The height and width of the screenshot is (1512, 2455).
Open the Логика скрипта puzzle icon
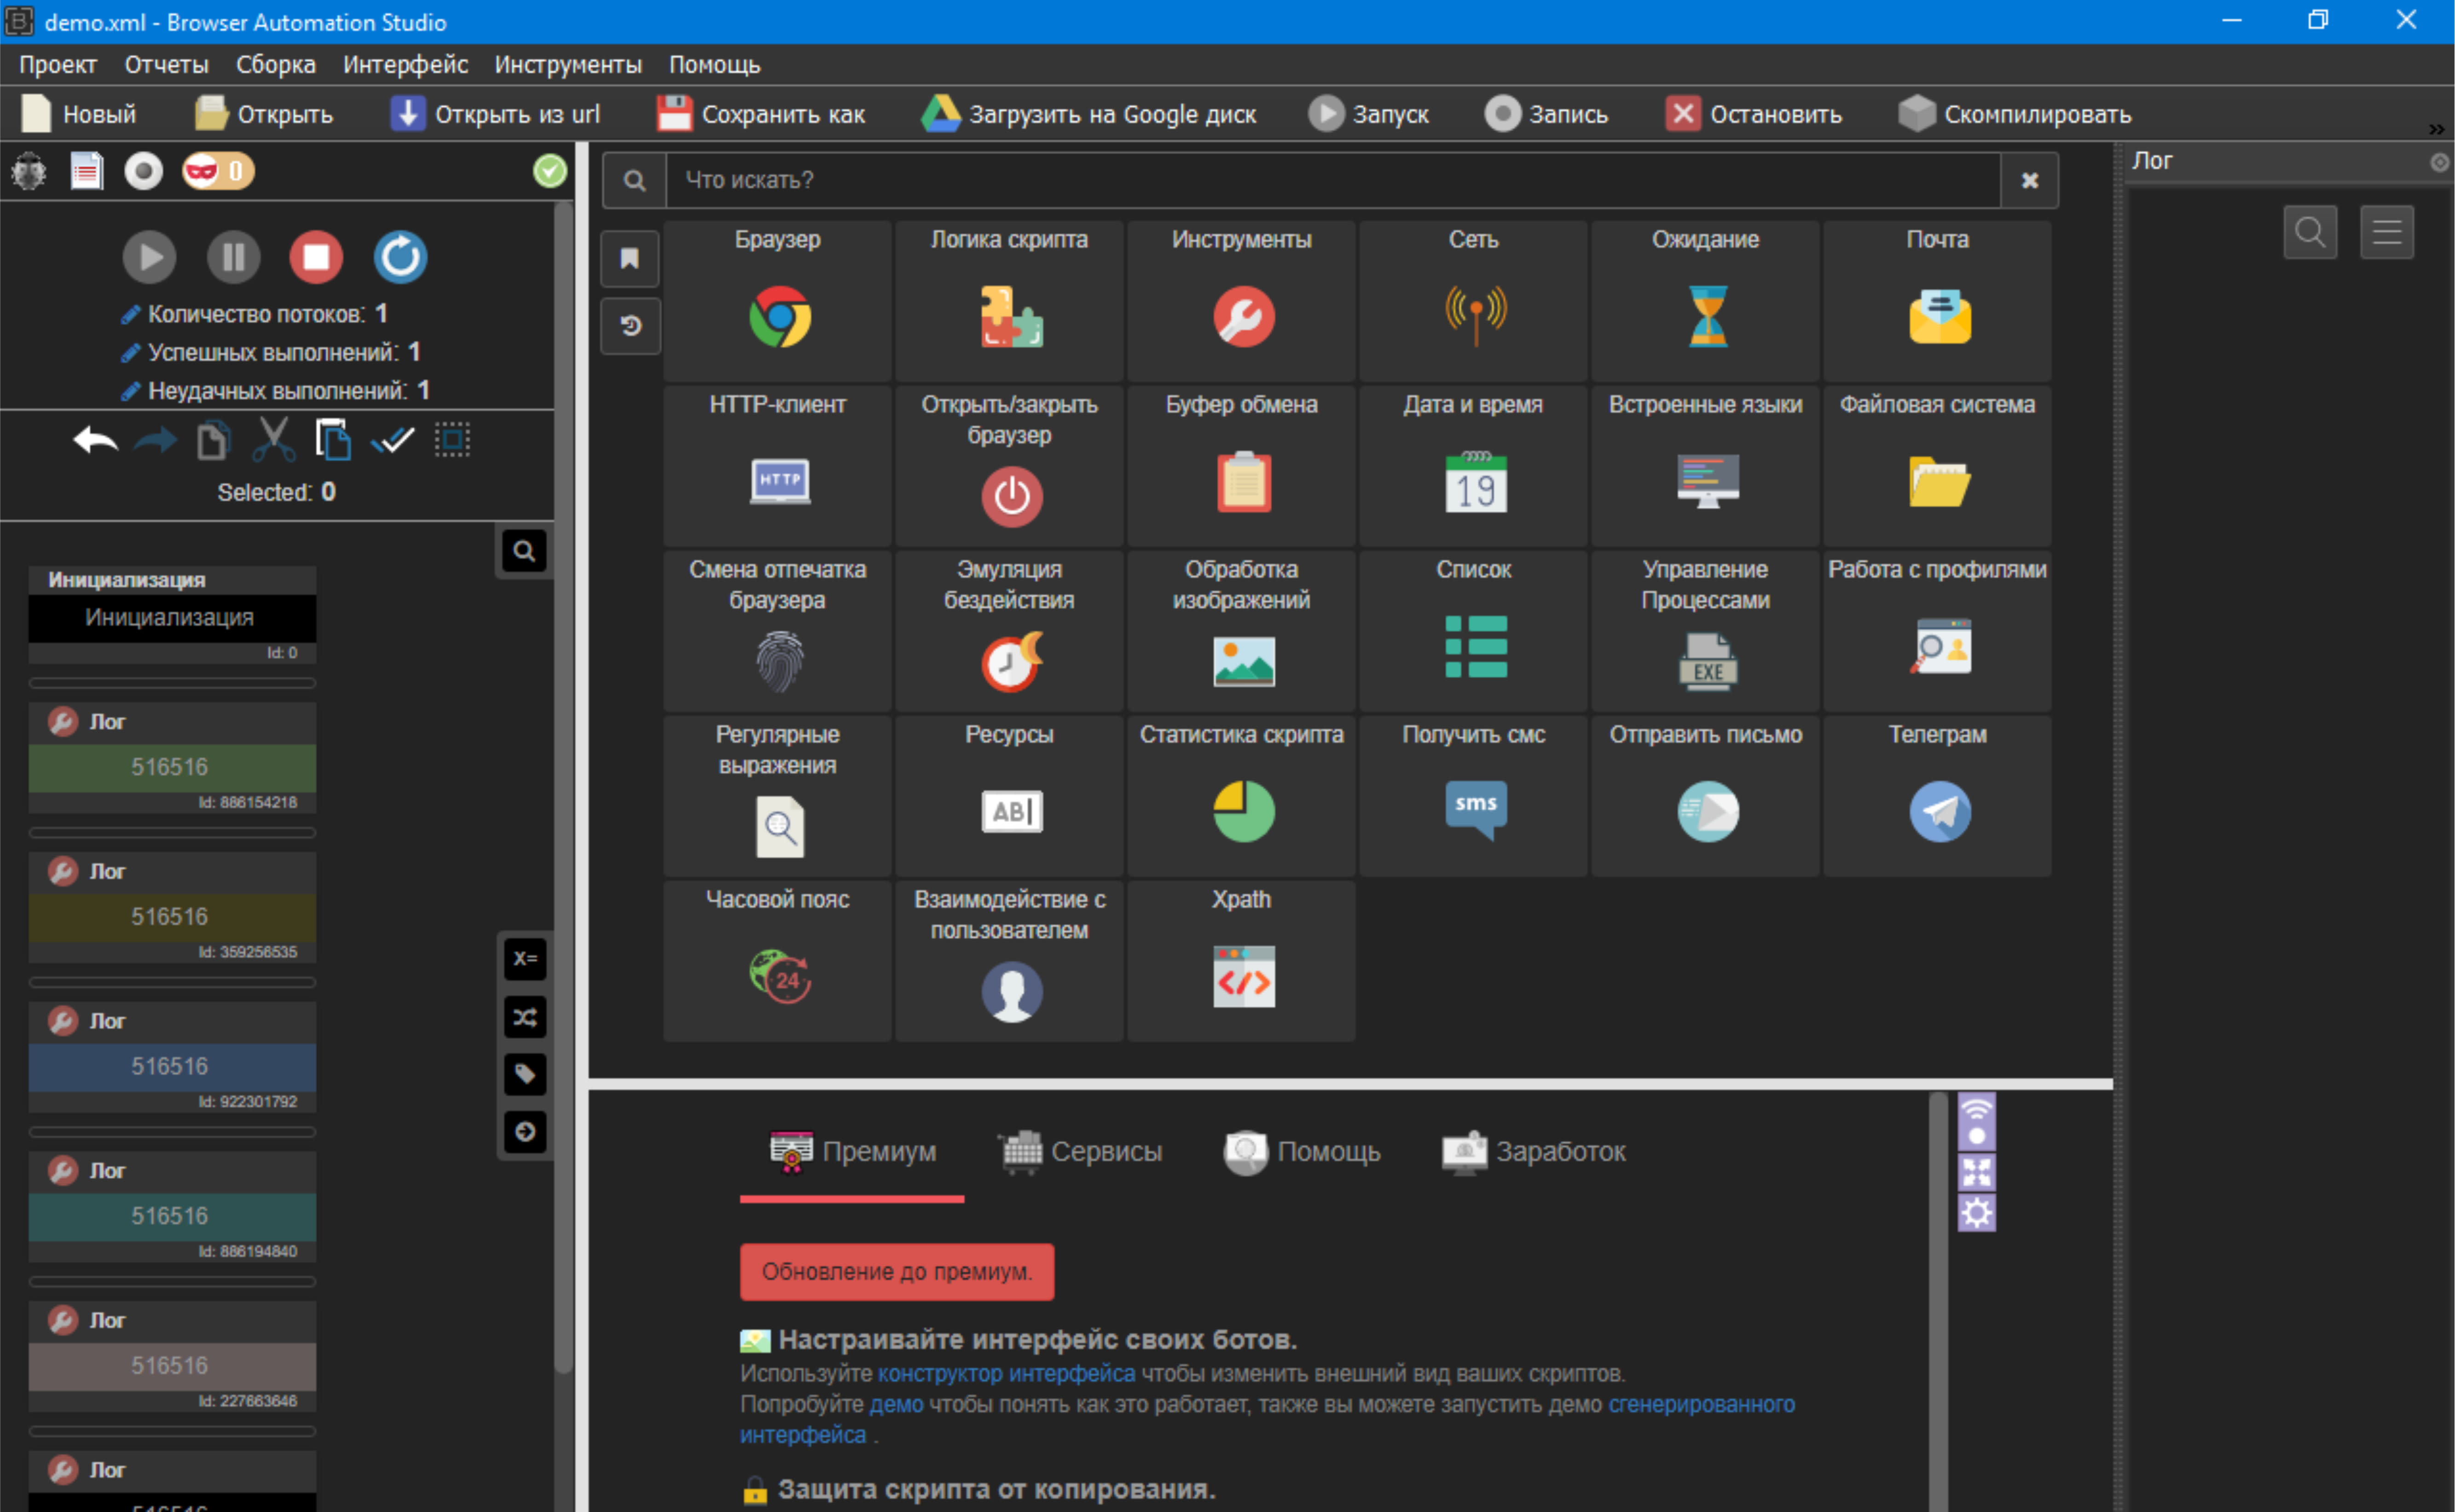(x=1011, y=316)
